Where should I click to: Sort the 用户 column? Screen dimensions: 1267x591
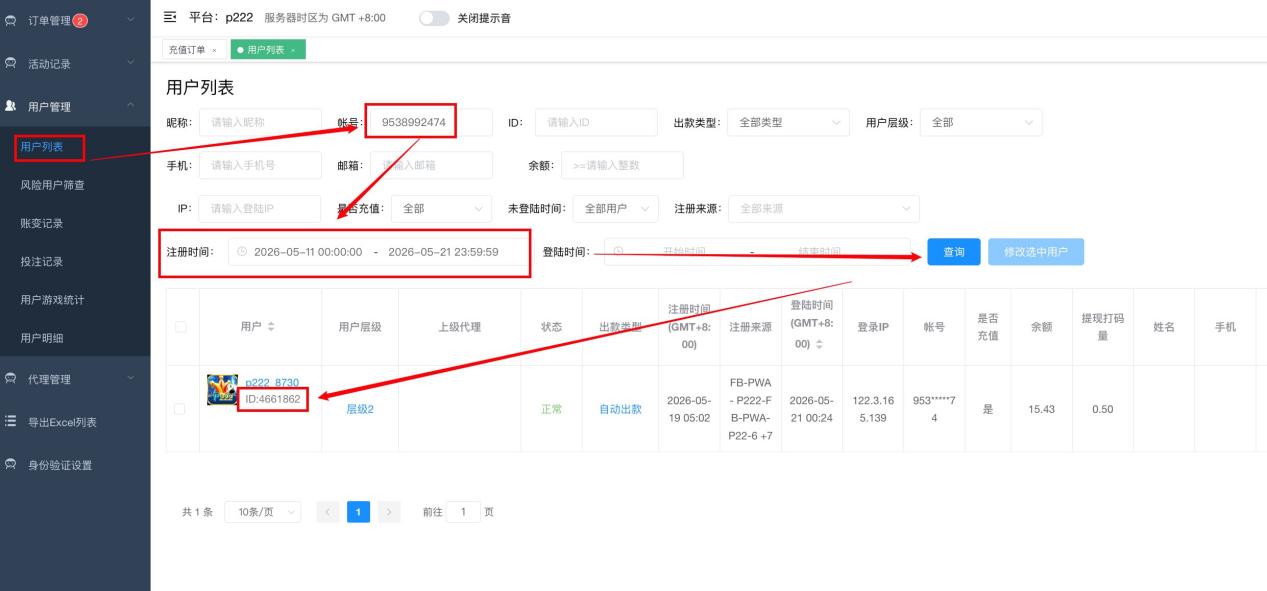[x=271, y=327]
